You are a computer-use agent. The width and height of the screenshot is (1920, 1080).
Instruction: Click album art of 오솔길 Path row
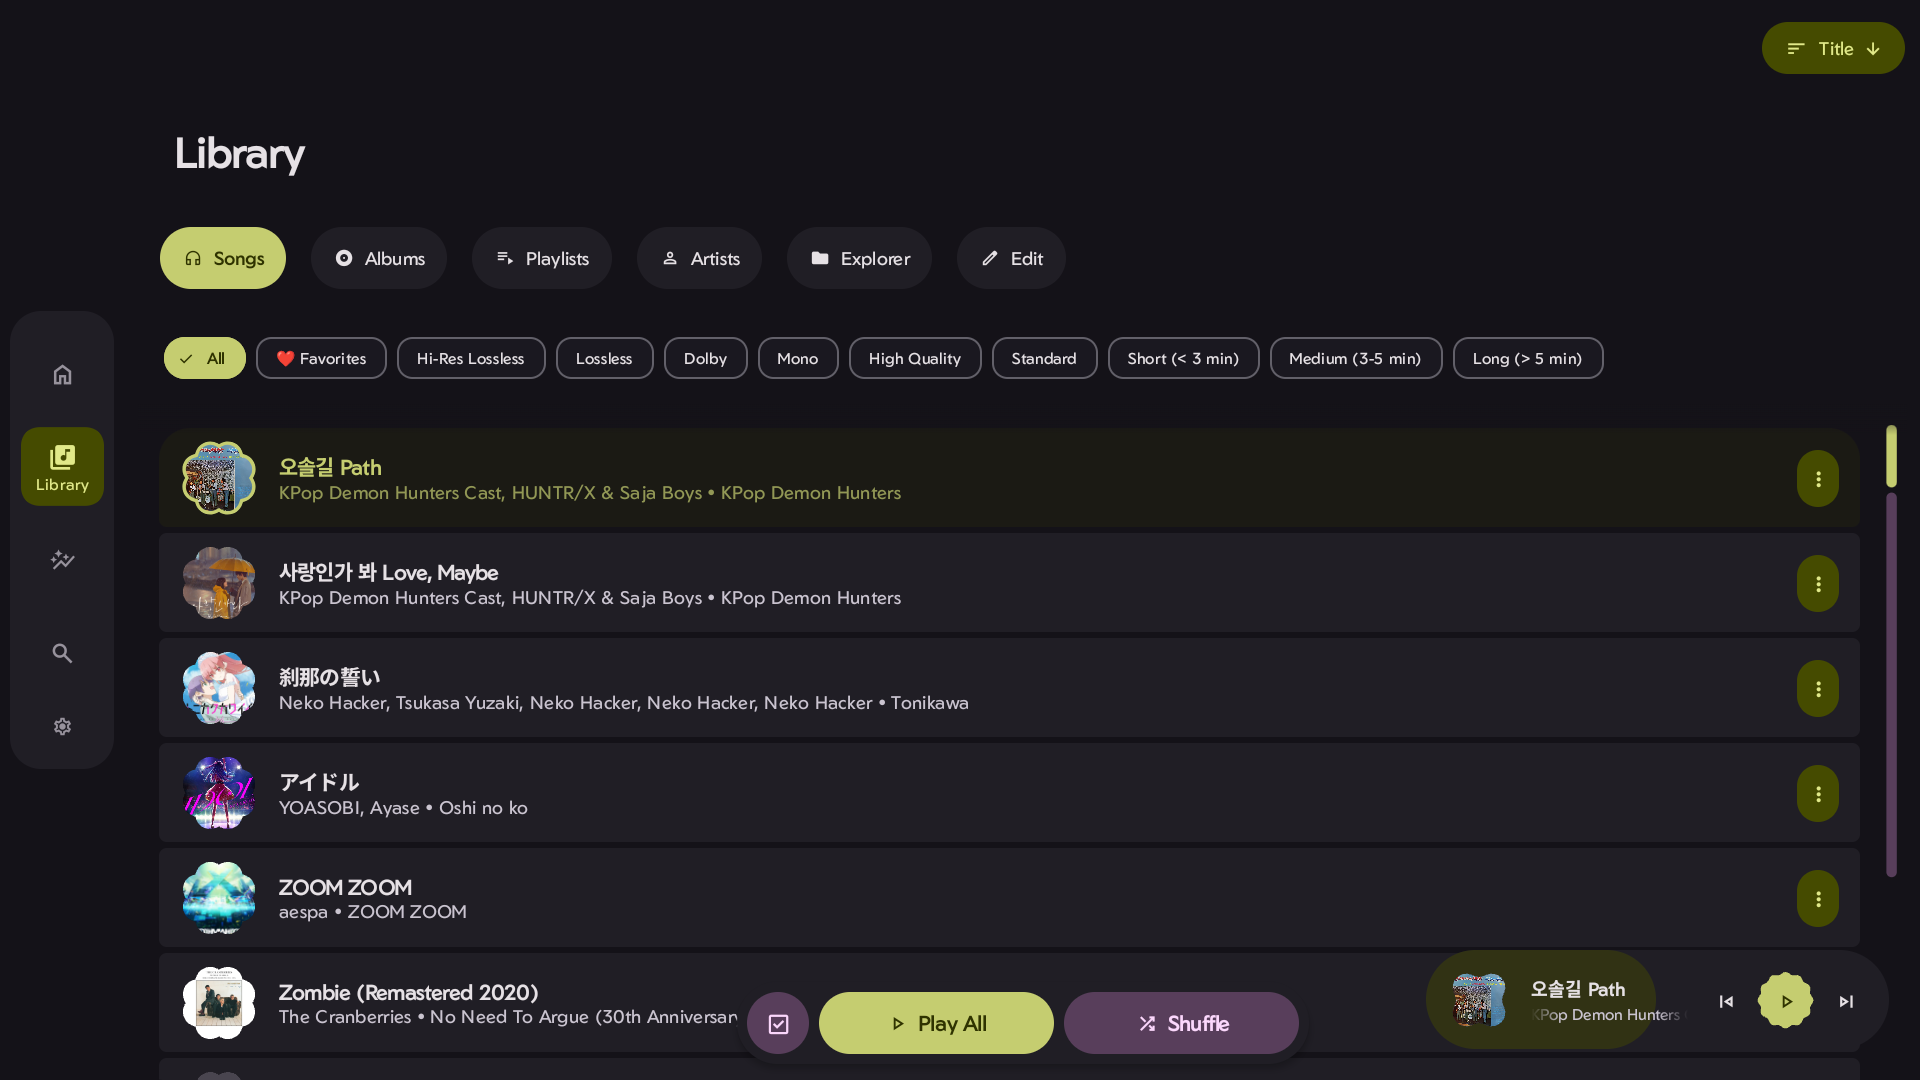219,478
